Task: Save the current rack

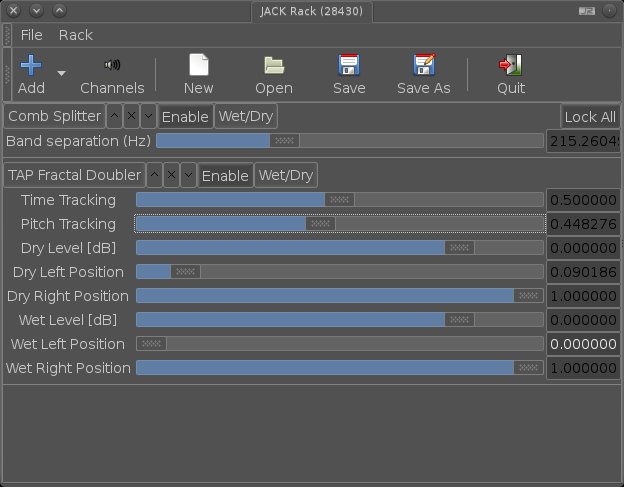Action: coord(348,67)
